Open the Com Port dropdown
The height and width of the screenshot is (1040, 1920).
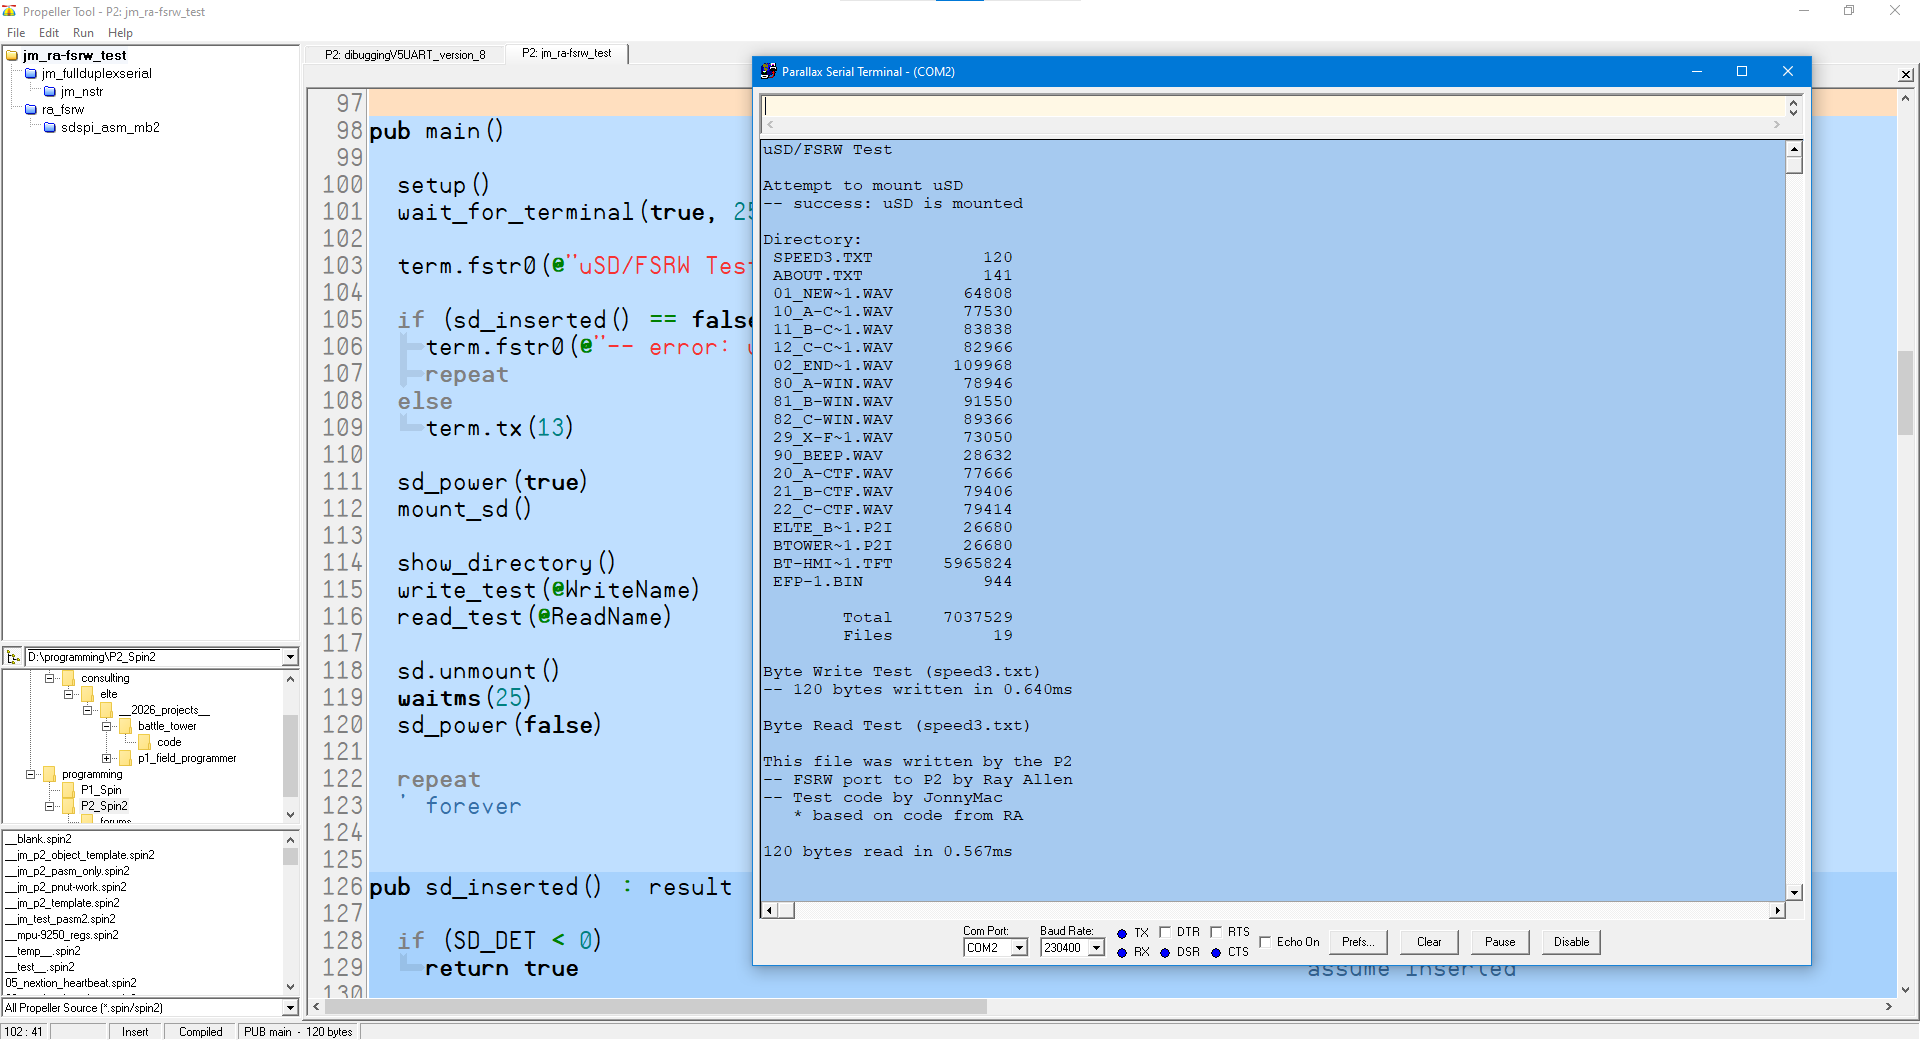(1019, 948)
